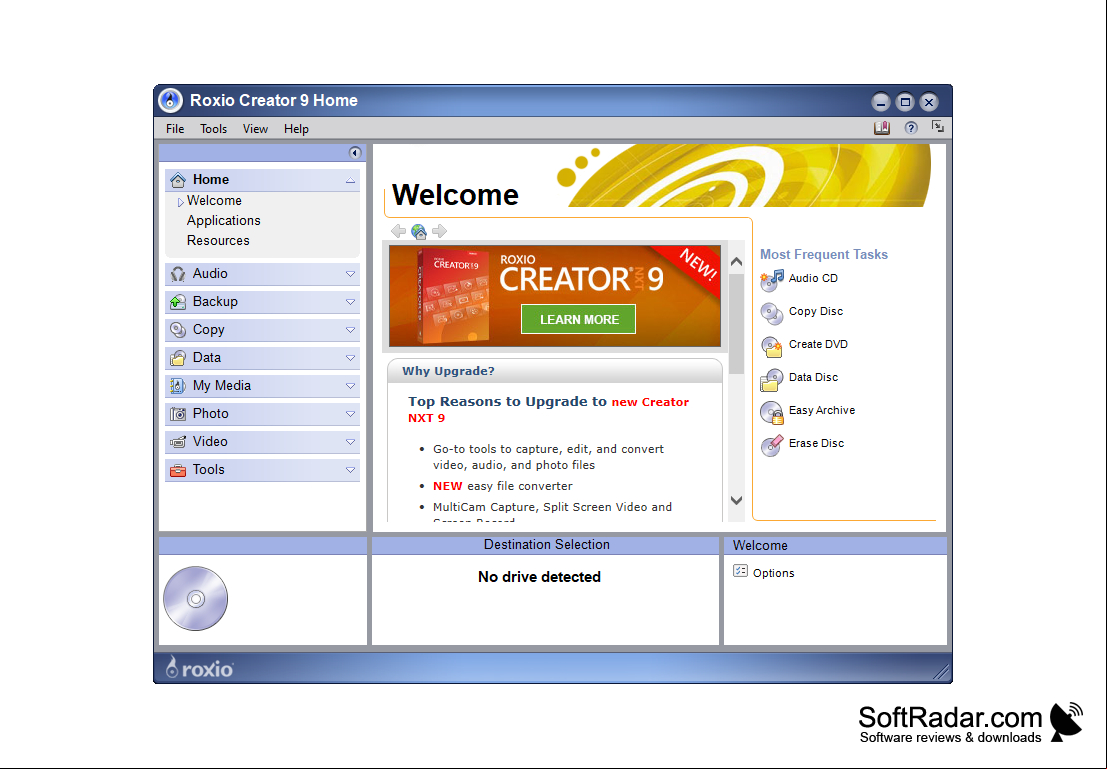Collapse the Home section
The height and width of the screenshot is (769, 1107).
(x=350, y=180)
